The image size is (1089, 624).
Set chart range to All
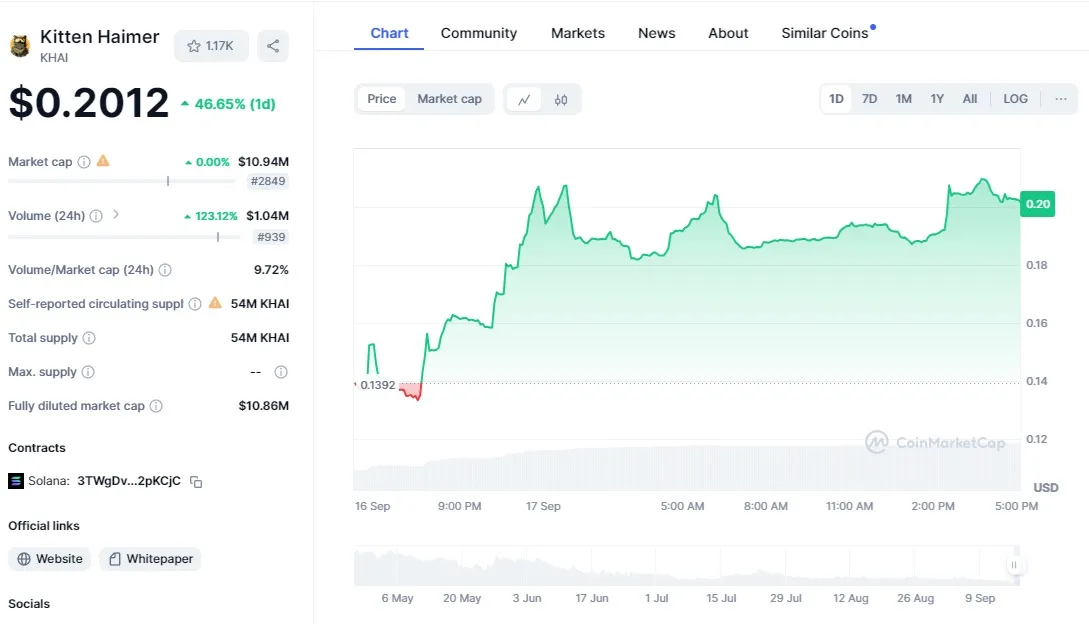[970, 99]
